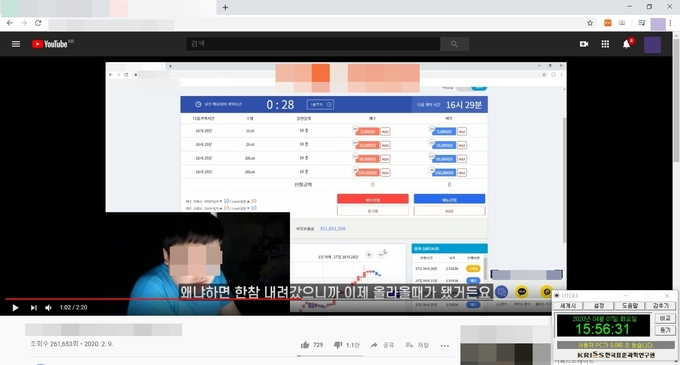Open Chrome's three-dot menu

click(x=670, y=23)
